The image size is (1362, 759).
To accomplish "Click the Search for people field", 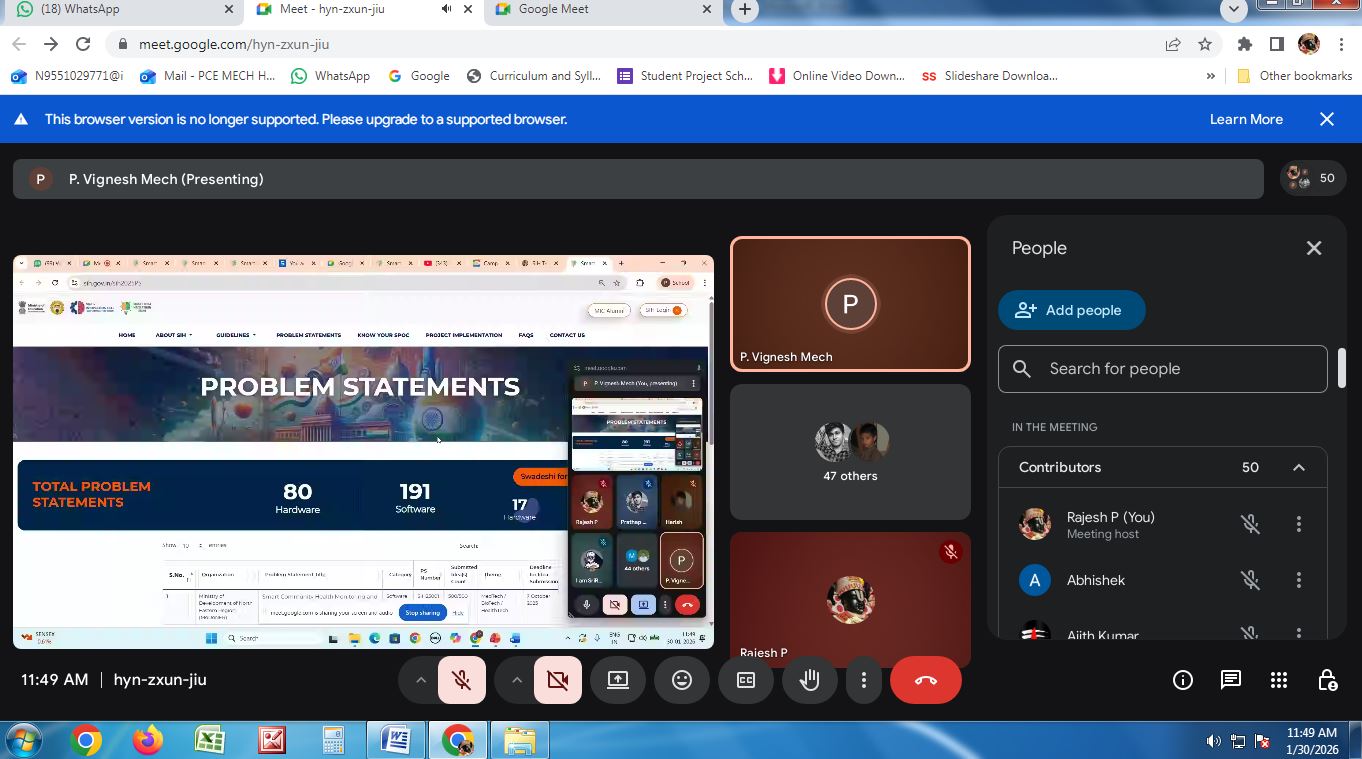I will (x=1162, y=369).
